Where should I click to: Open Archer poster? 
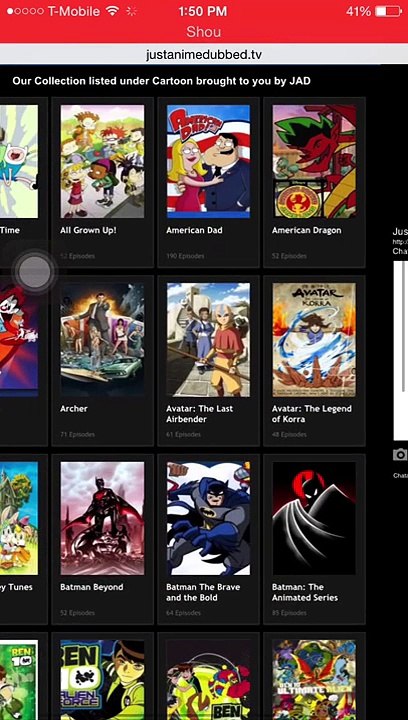102,339
